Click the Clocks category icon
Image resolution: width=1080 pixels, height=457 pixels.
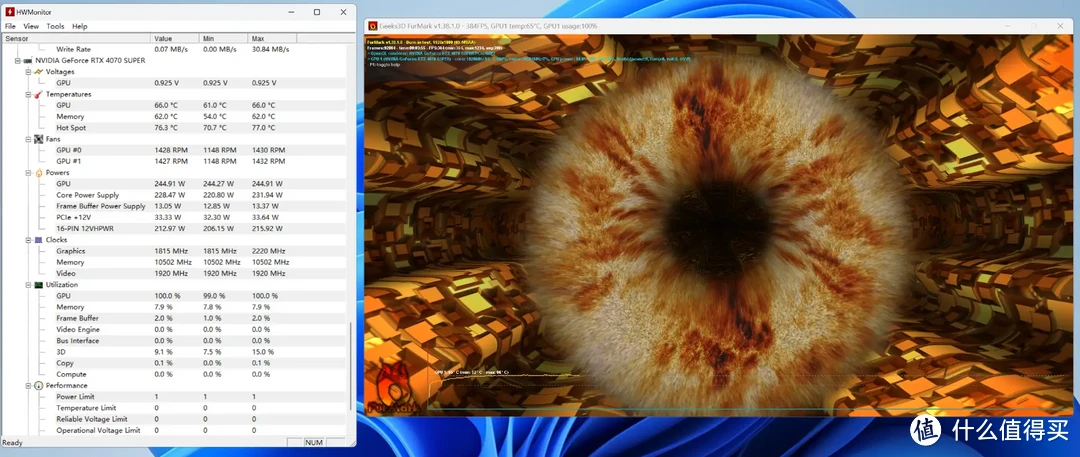(x=39, y=240)
